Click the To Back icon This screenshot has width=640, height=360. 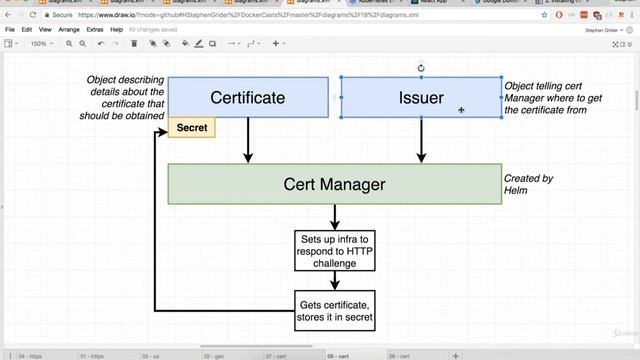pos(167,43)
